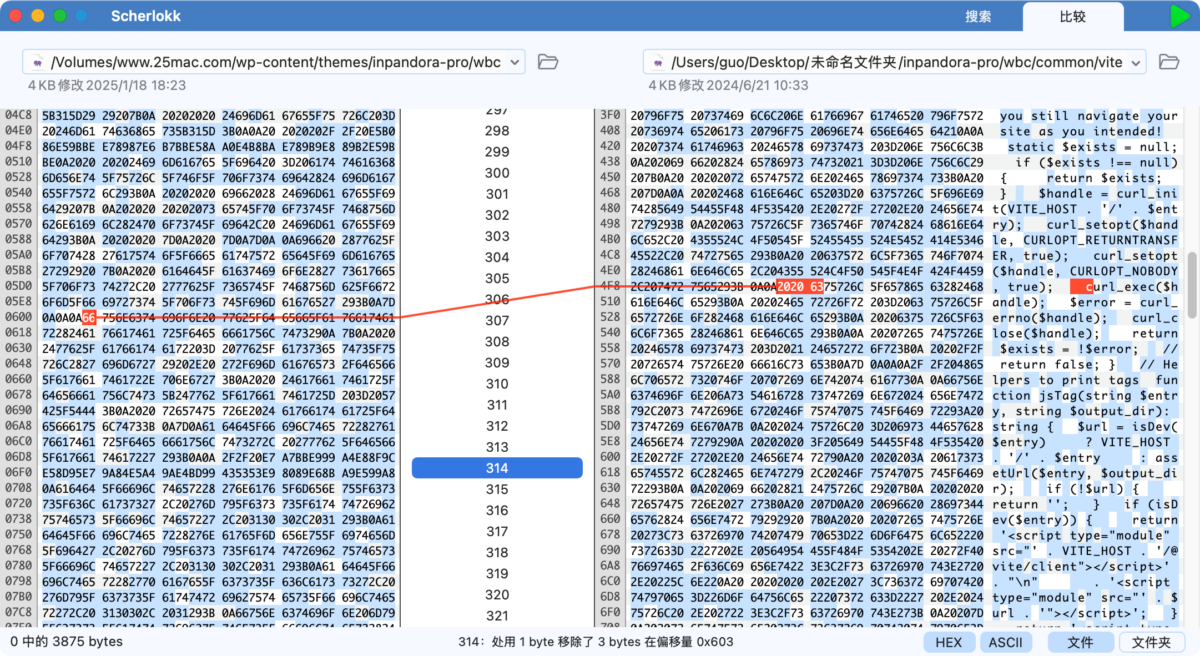Click the red highlighted byte 66 in left pane
1200x656 pixels.
tap(88, 317)
